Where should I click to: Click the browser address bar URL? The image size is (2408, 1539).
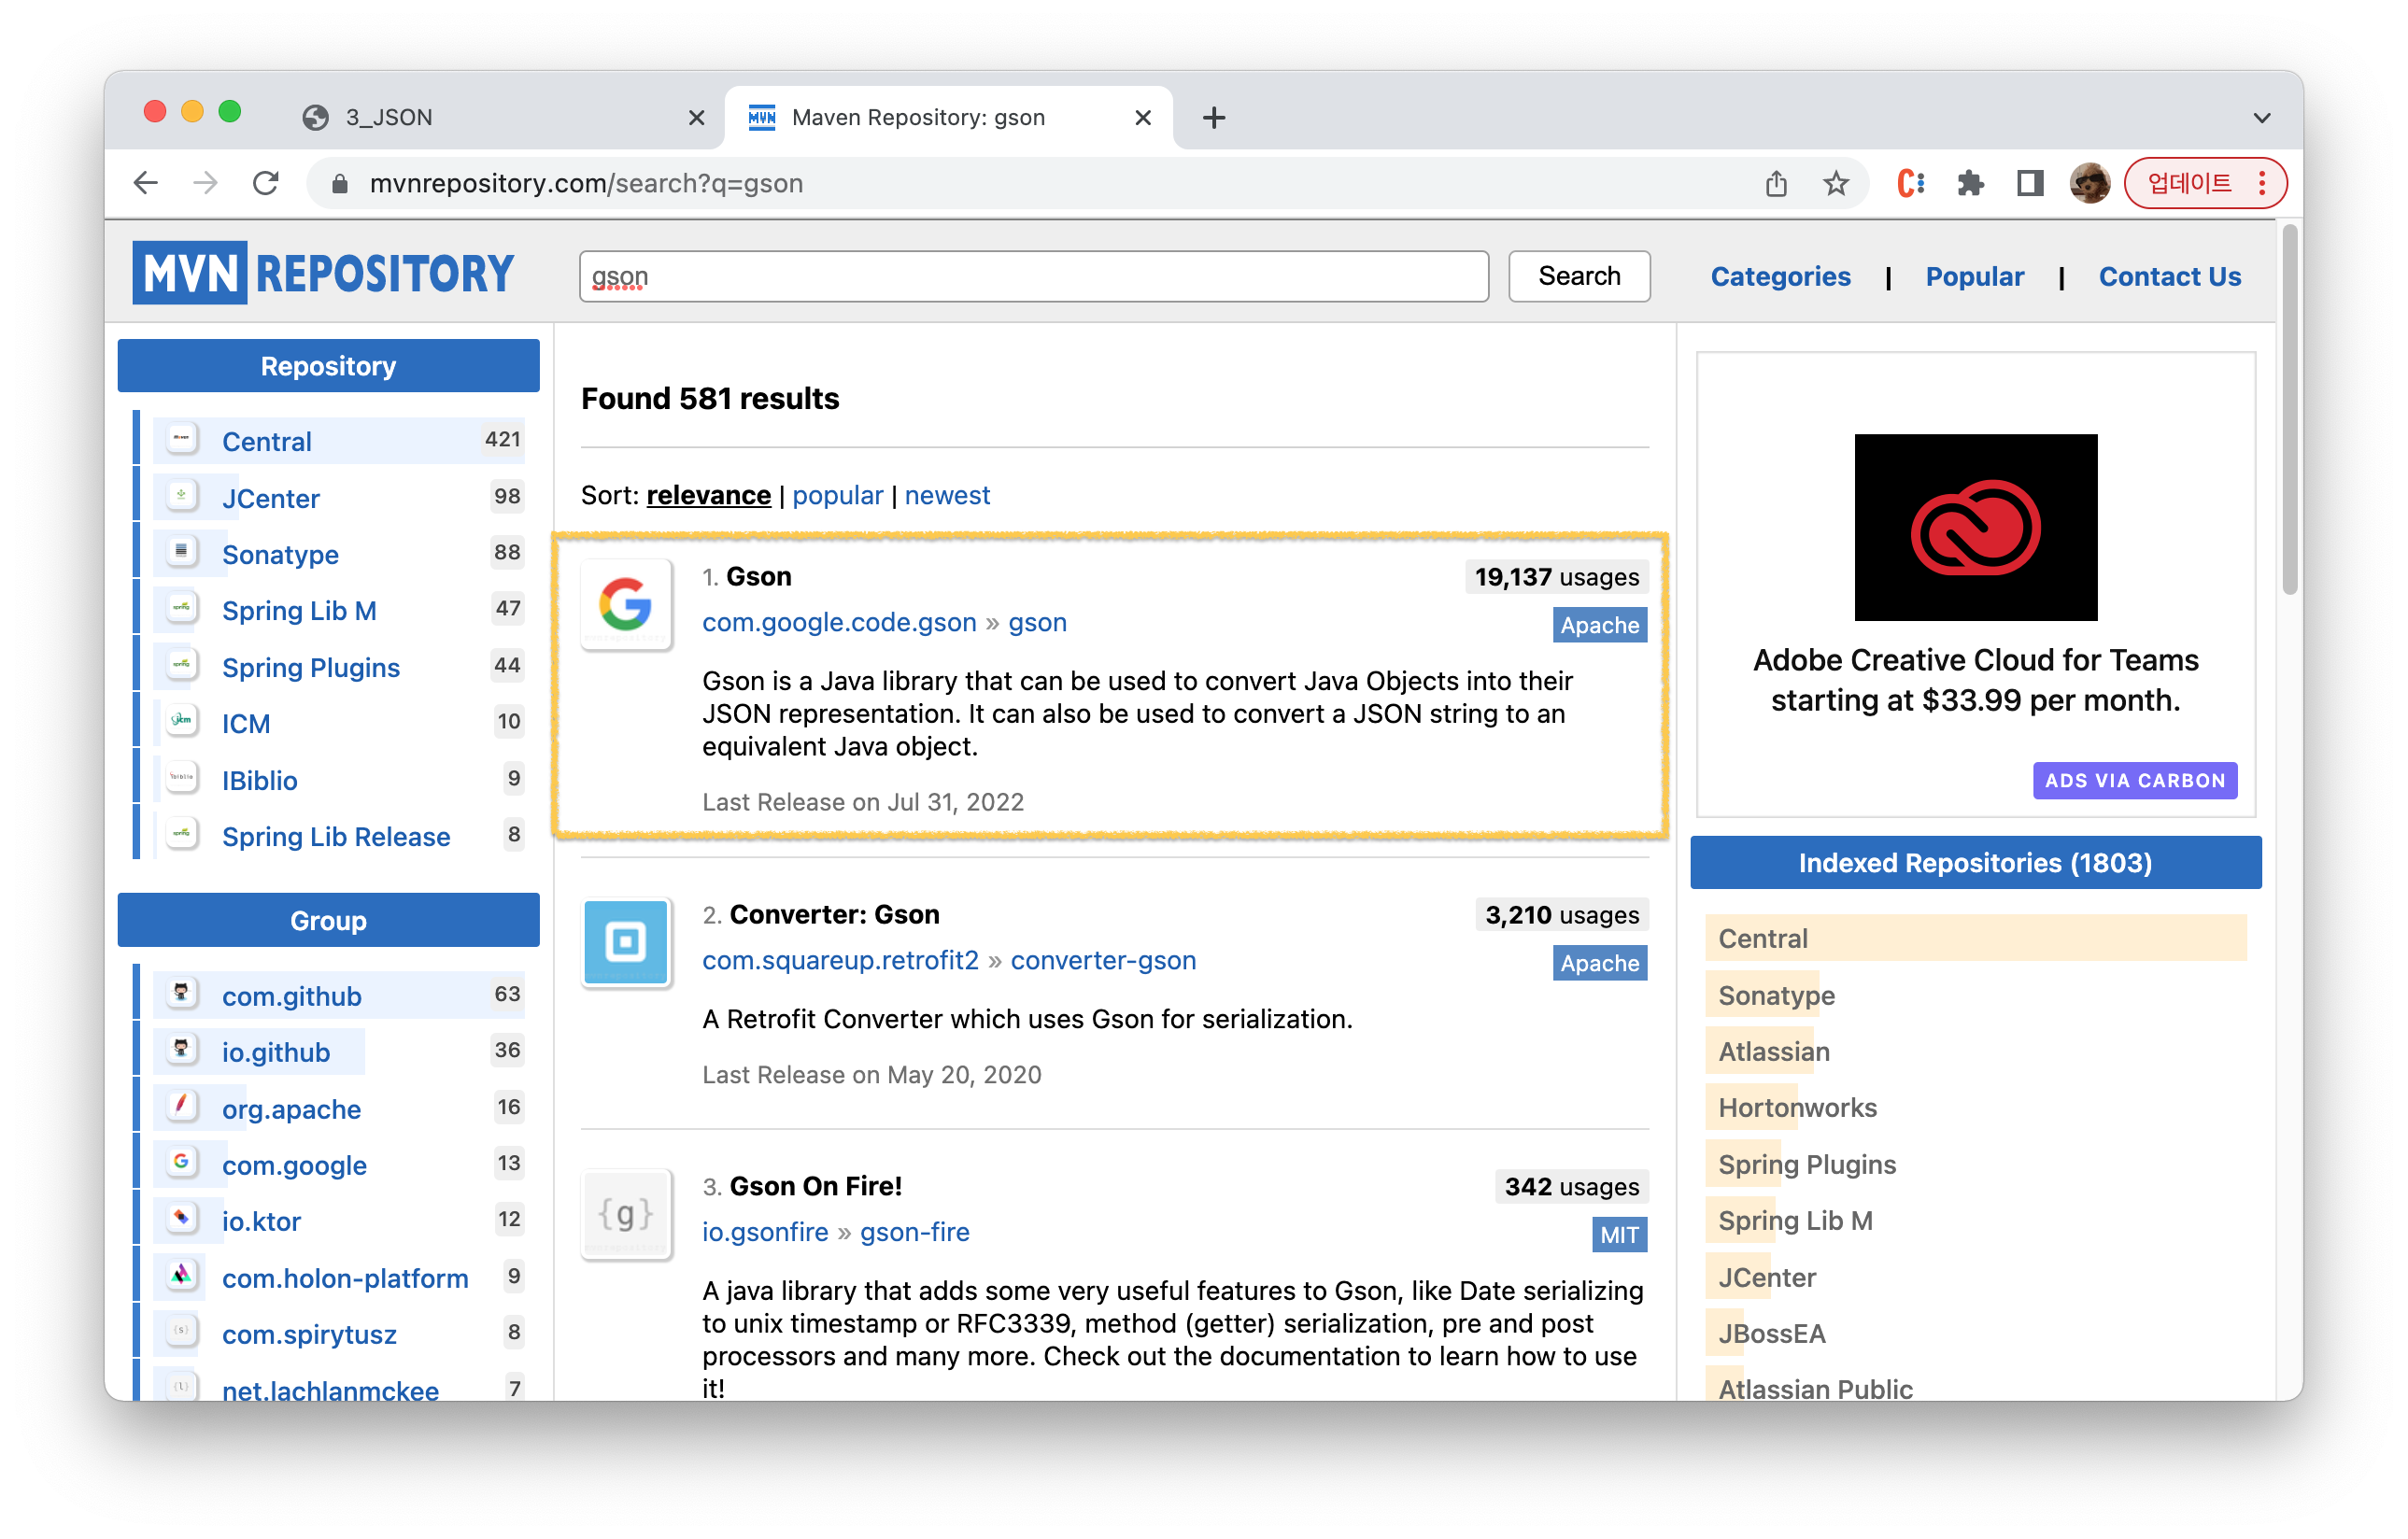[x=586, y=184]
